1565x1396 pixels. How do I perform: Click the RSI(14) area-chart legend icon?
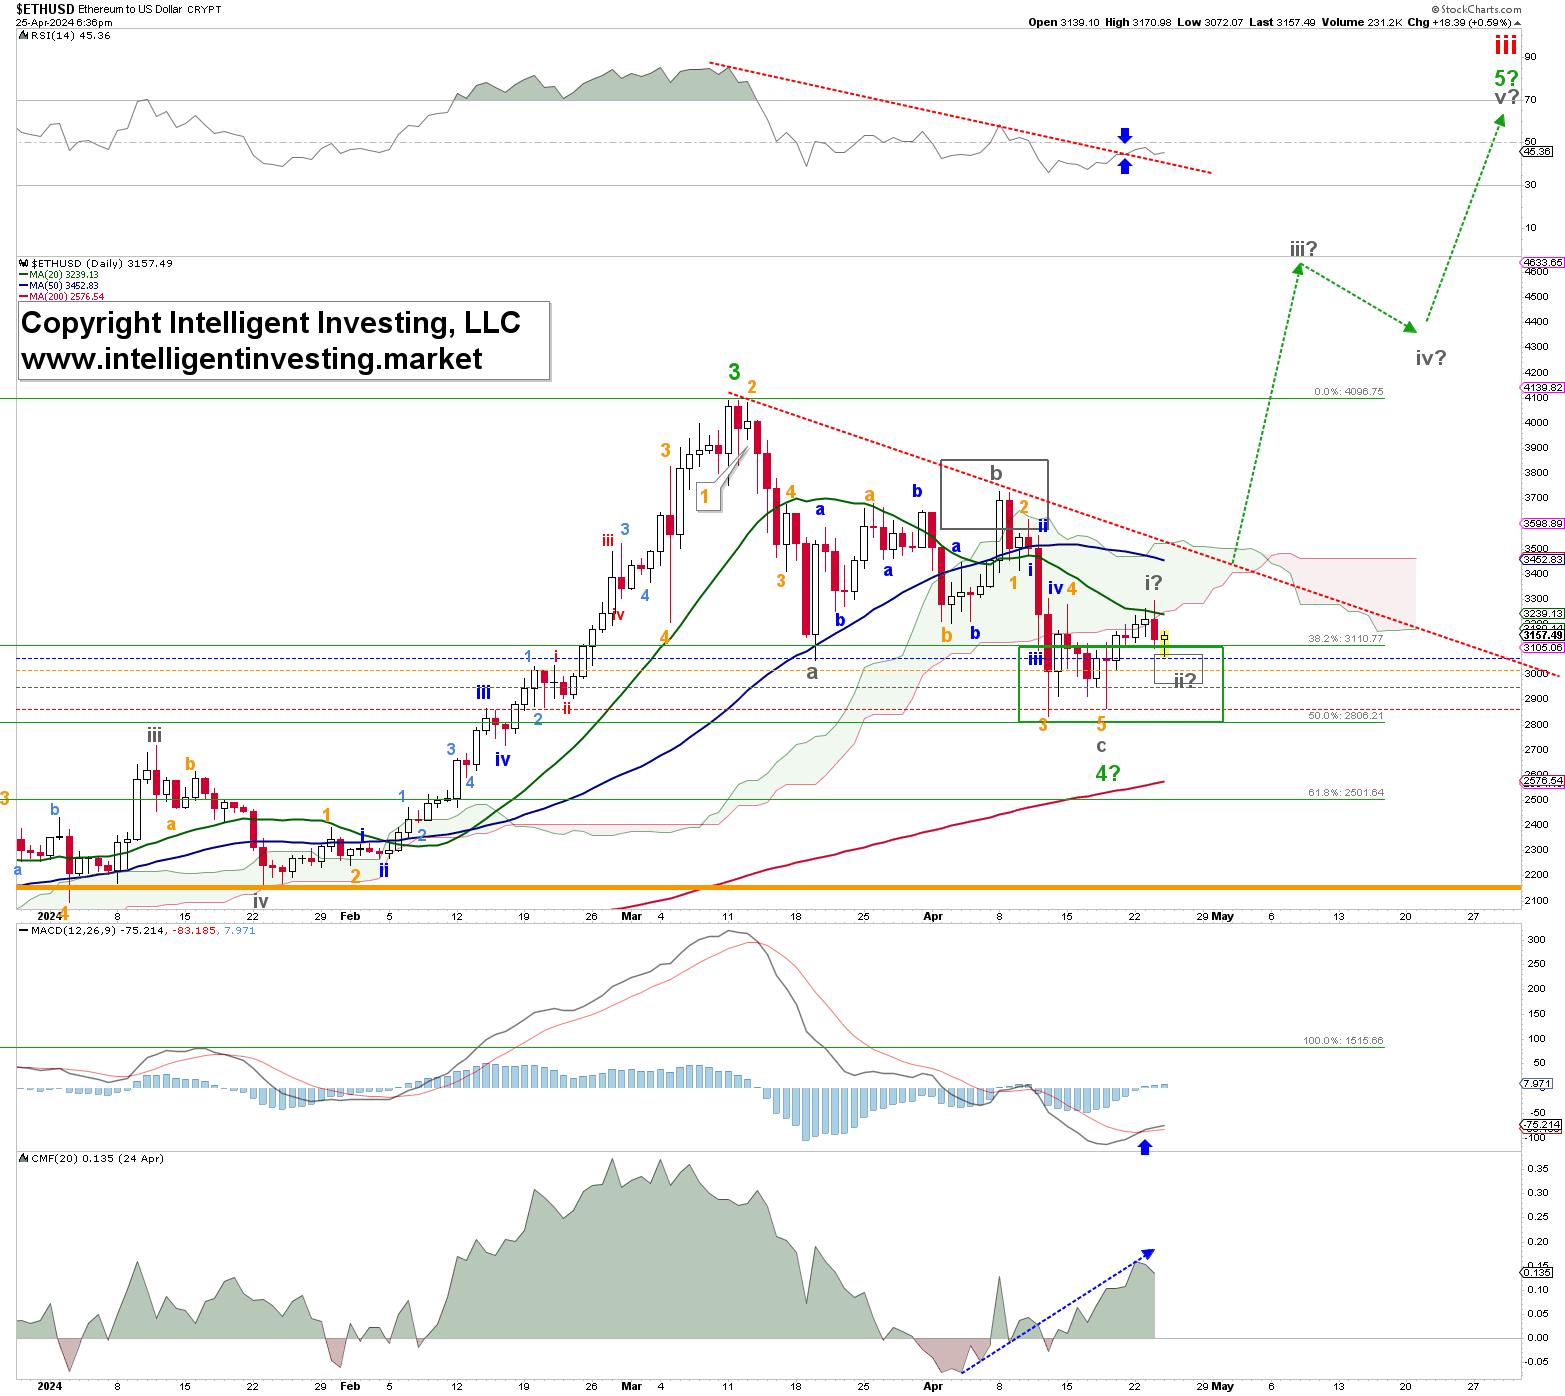click(x=24, y=35)
